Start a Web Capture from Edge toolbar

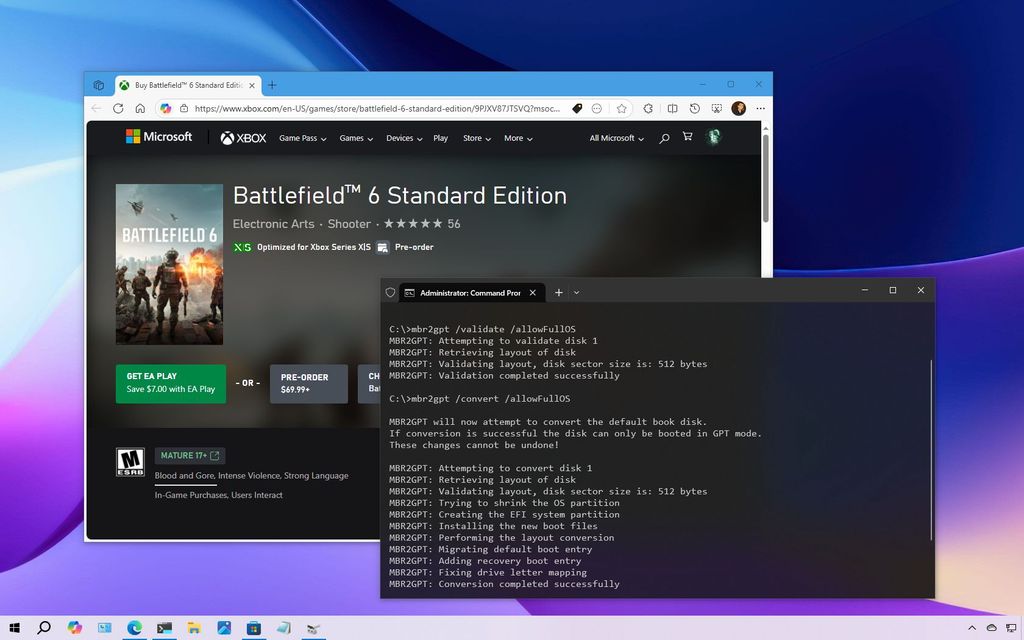717,108
